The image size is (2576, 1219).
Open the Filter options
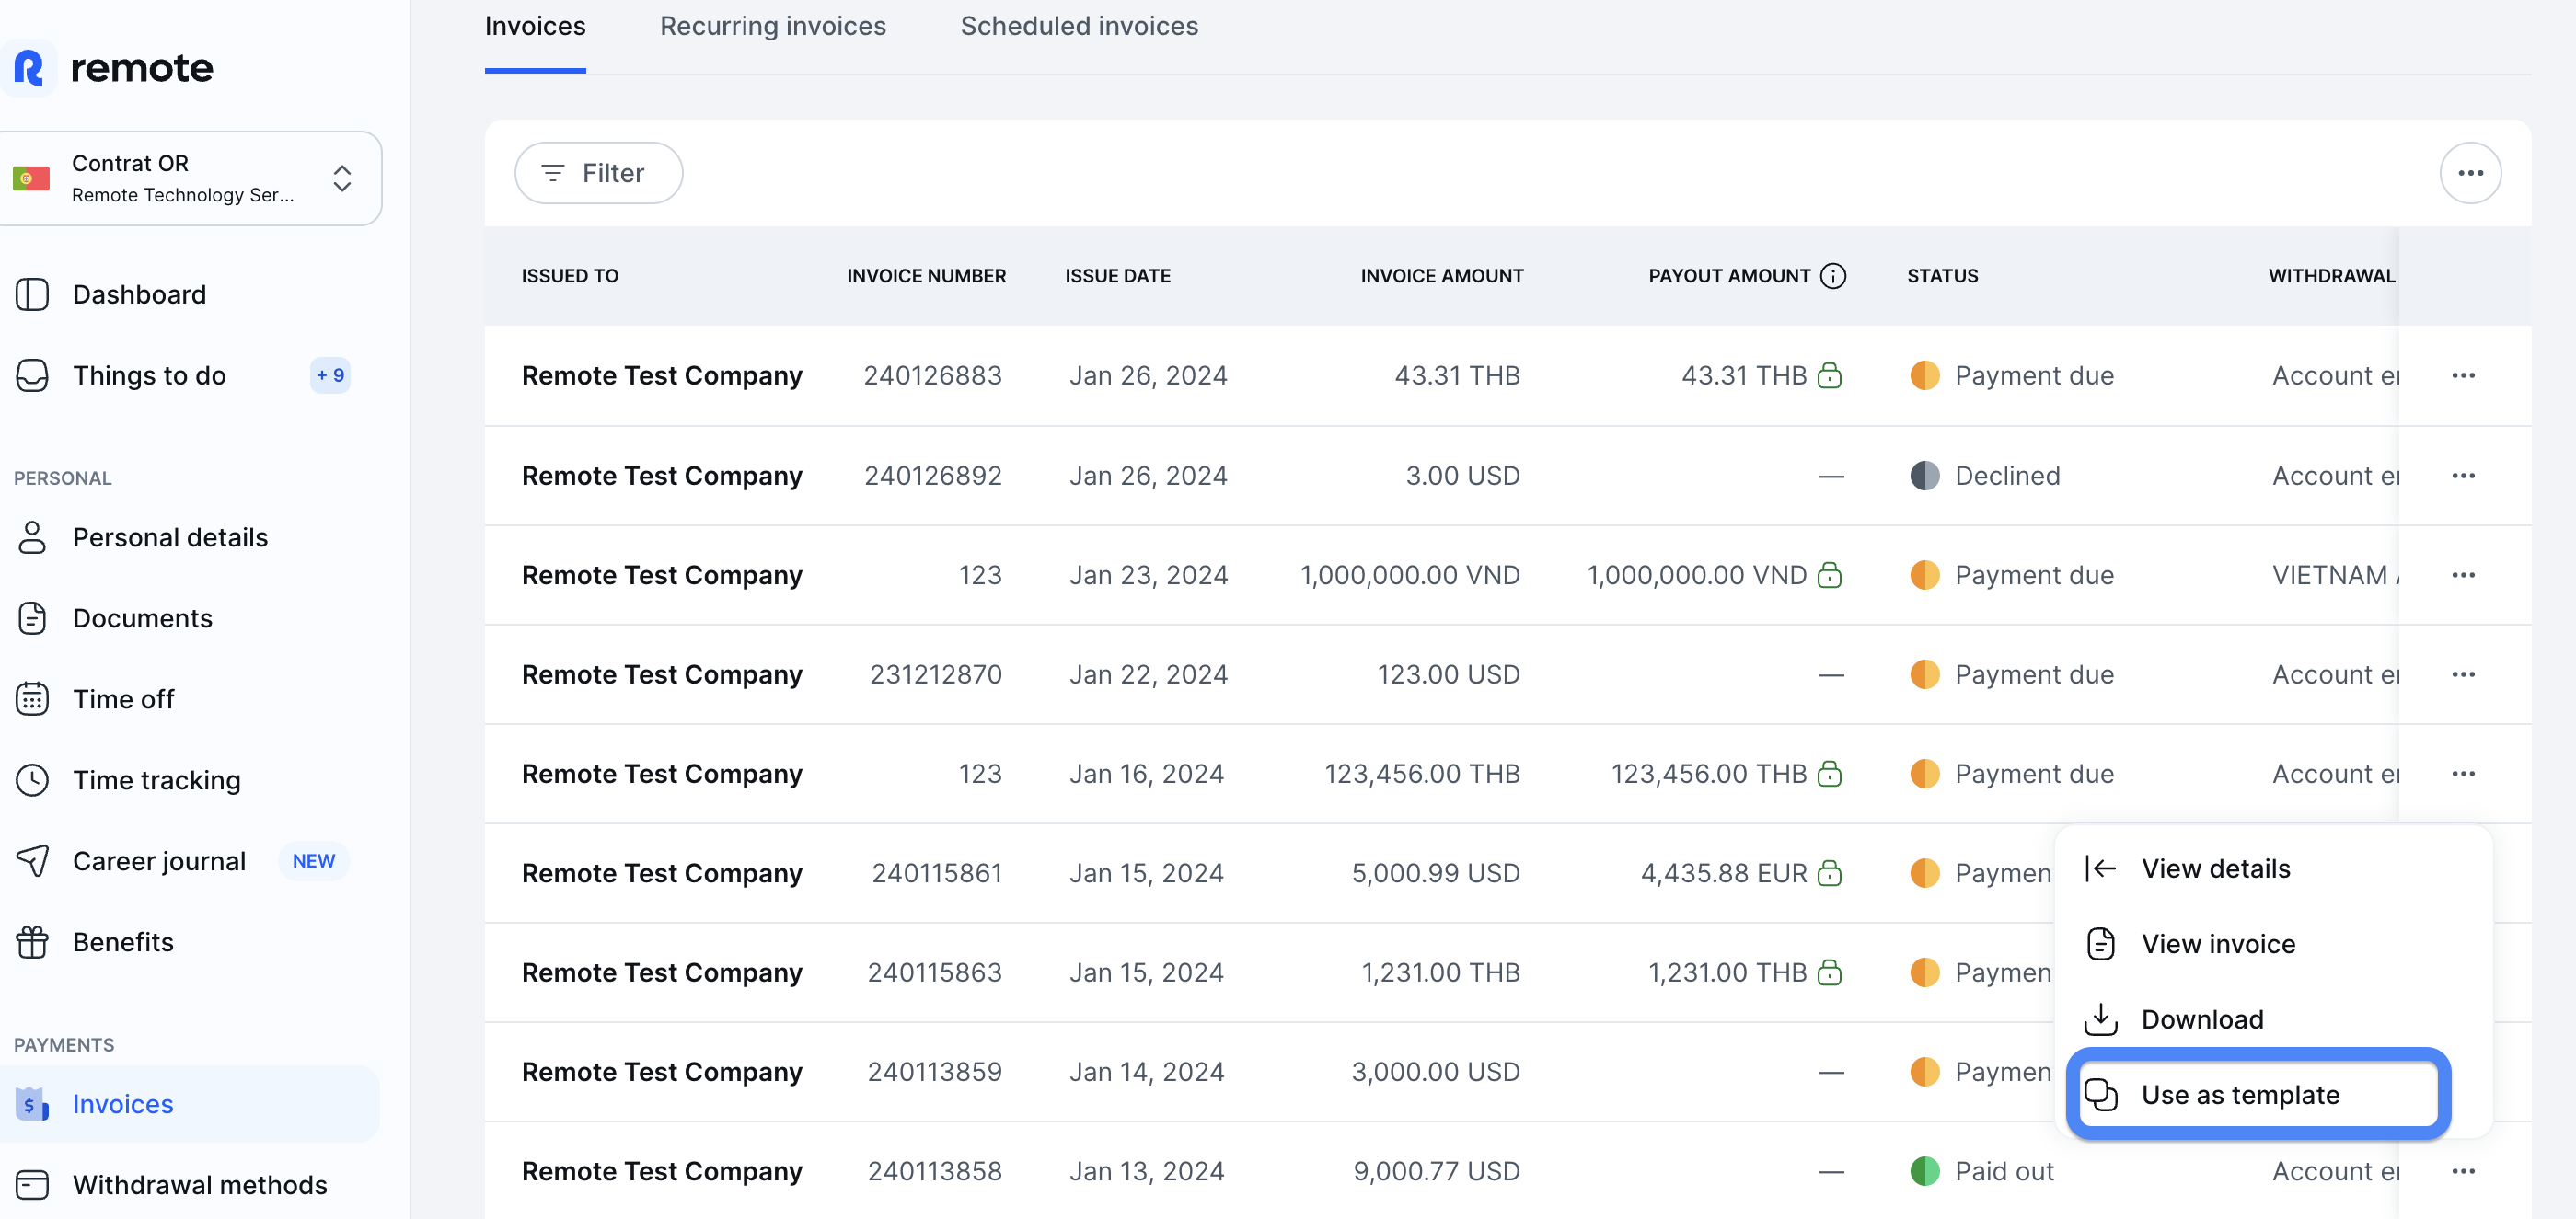[598, 173]
